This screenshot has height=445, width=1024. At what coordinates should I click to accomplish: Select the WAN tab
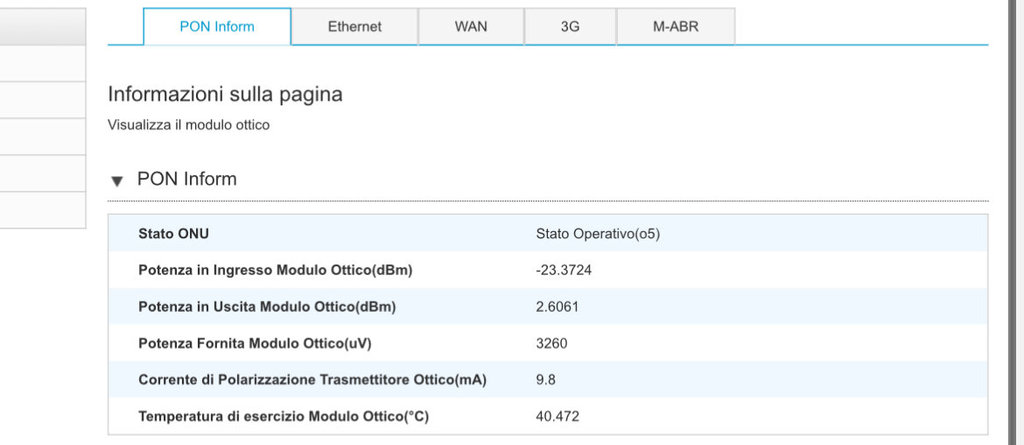471,27
